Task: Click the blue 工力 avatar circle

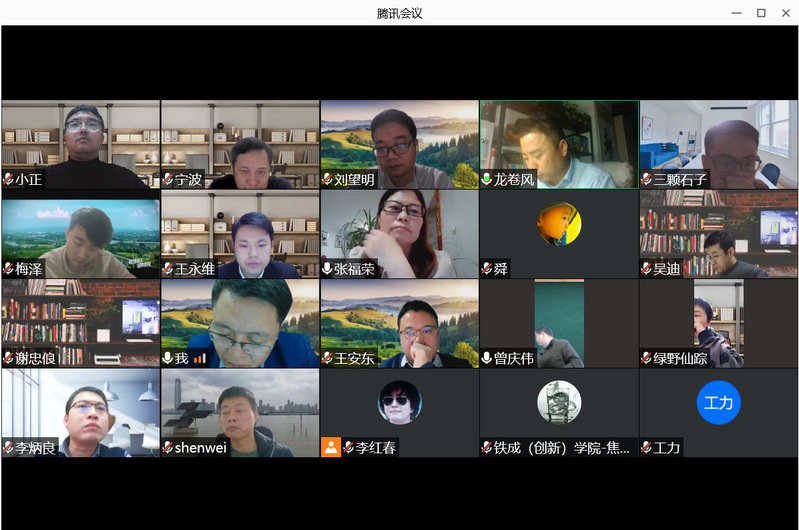Action: (718, 403)
